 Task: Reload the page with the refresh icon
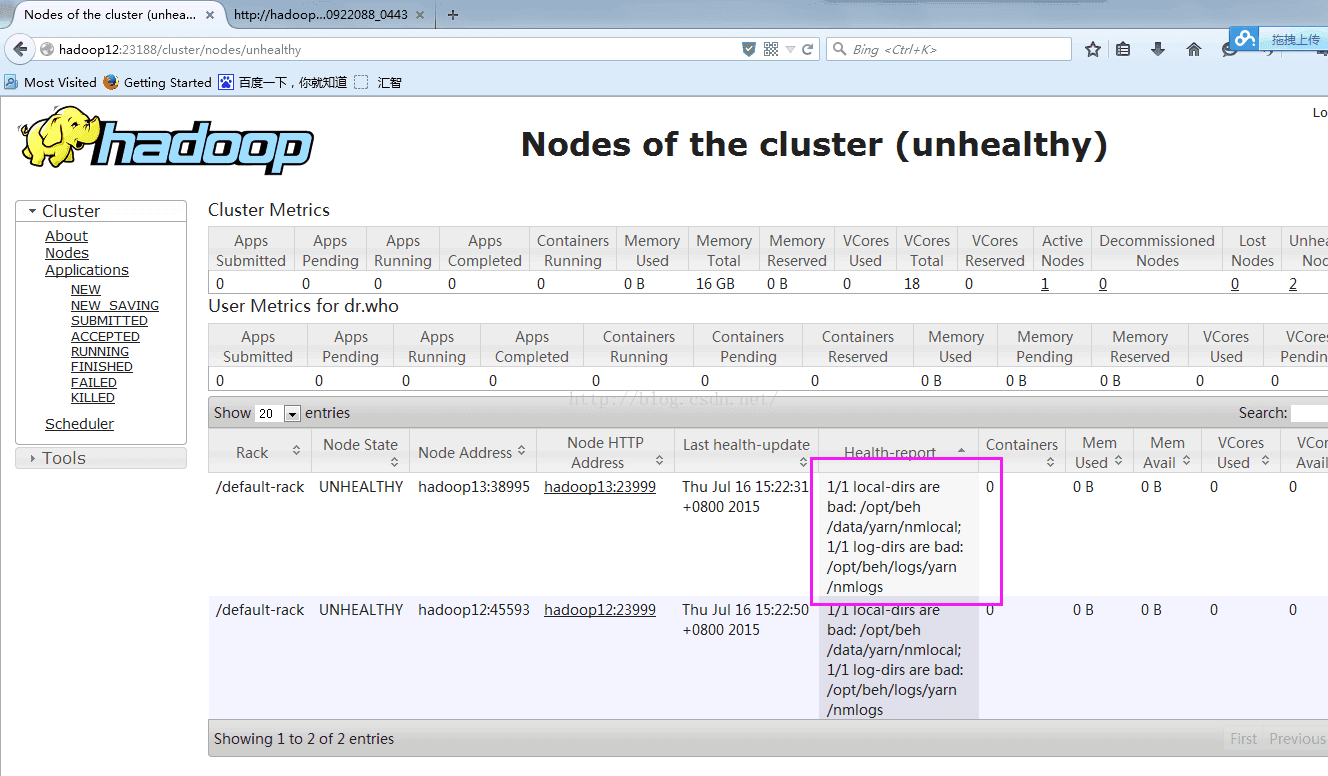[x=808, y=49]
